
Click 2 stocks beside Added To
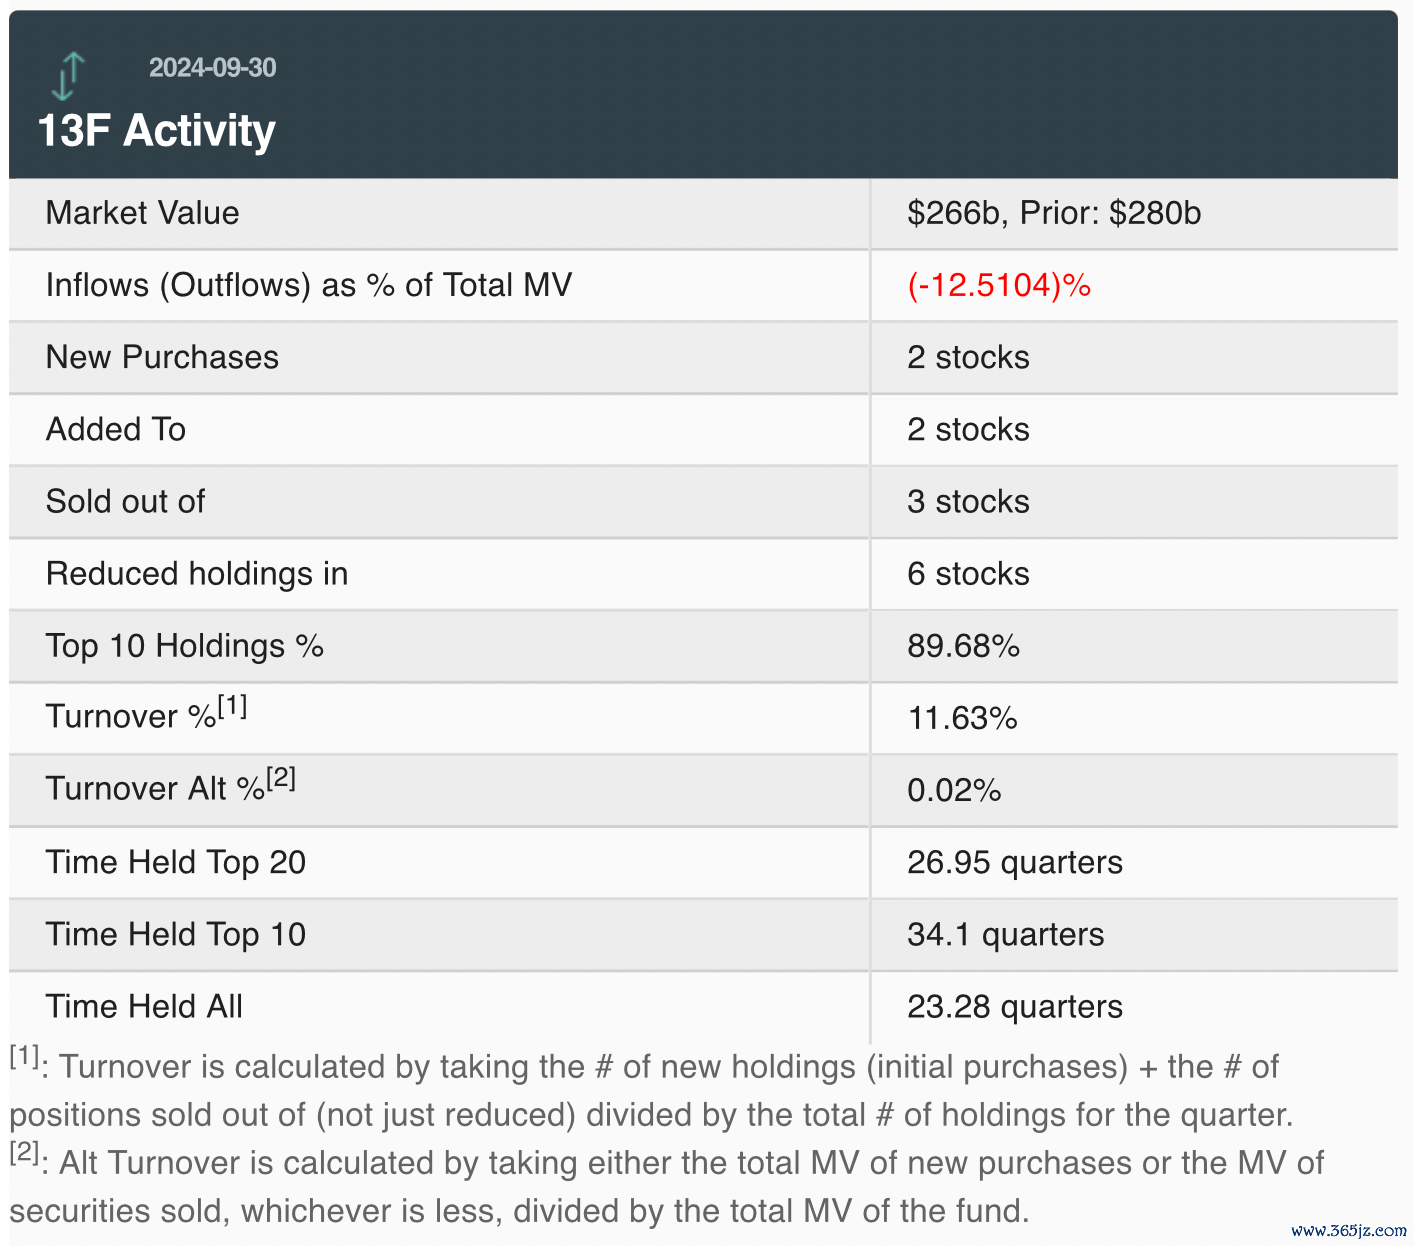tap(968, 429)
